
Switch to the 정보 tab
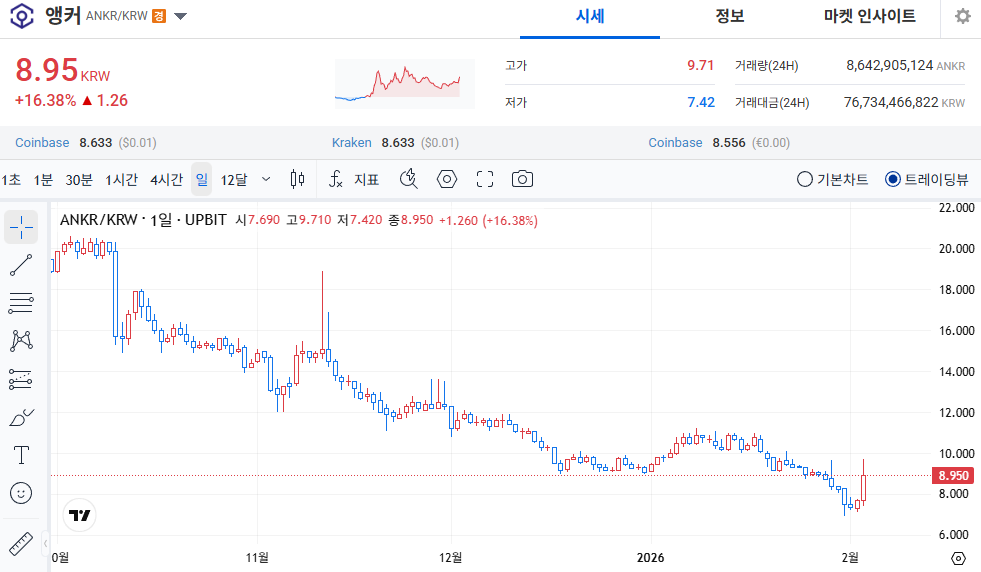coord(730,16)
